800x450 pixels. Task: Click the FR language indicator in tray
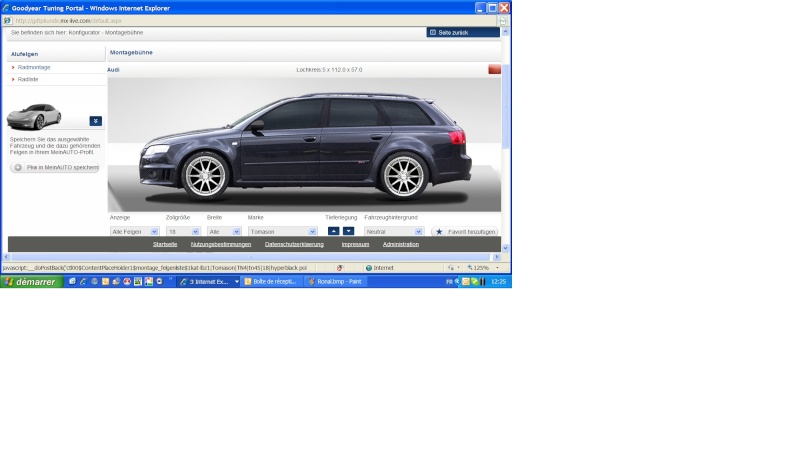(x=449, y=282)
